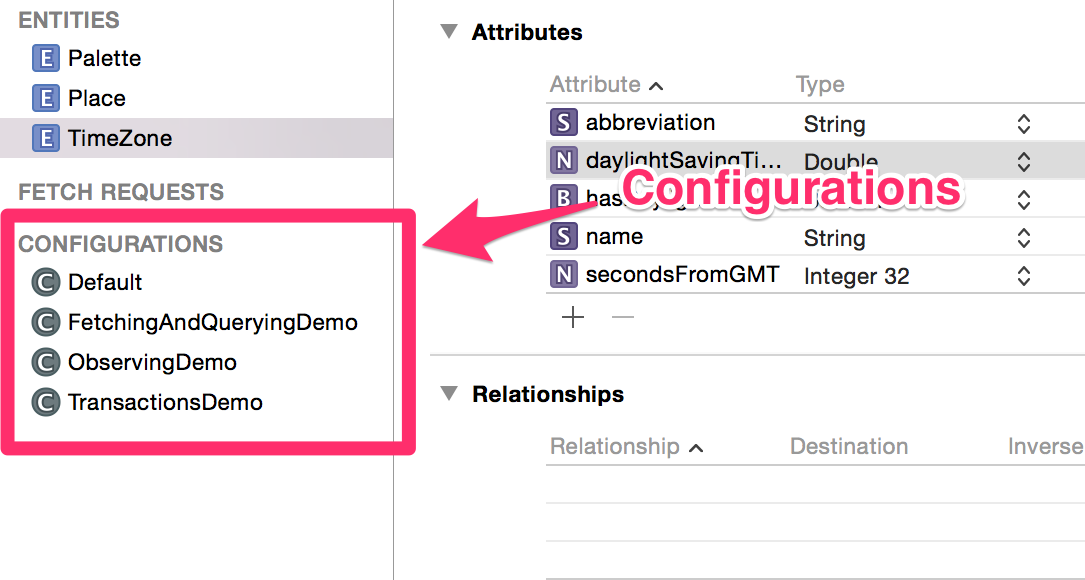Select the TransactionsDemo configuration label
Screen dimensions: 1085x580
coord(165,403)
